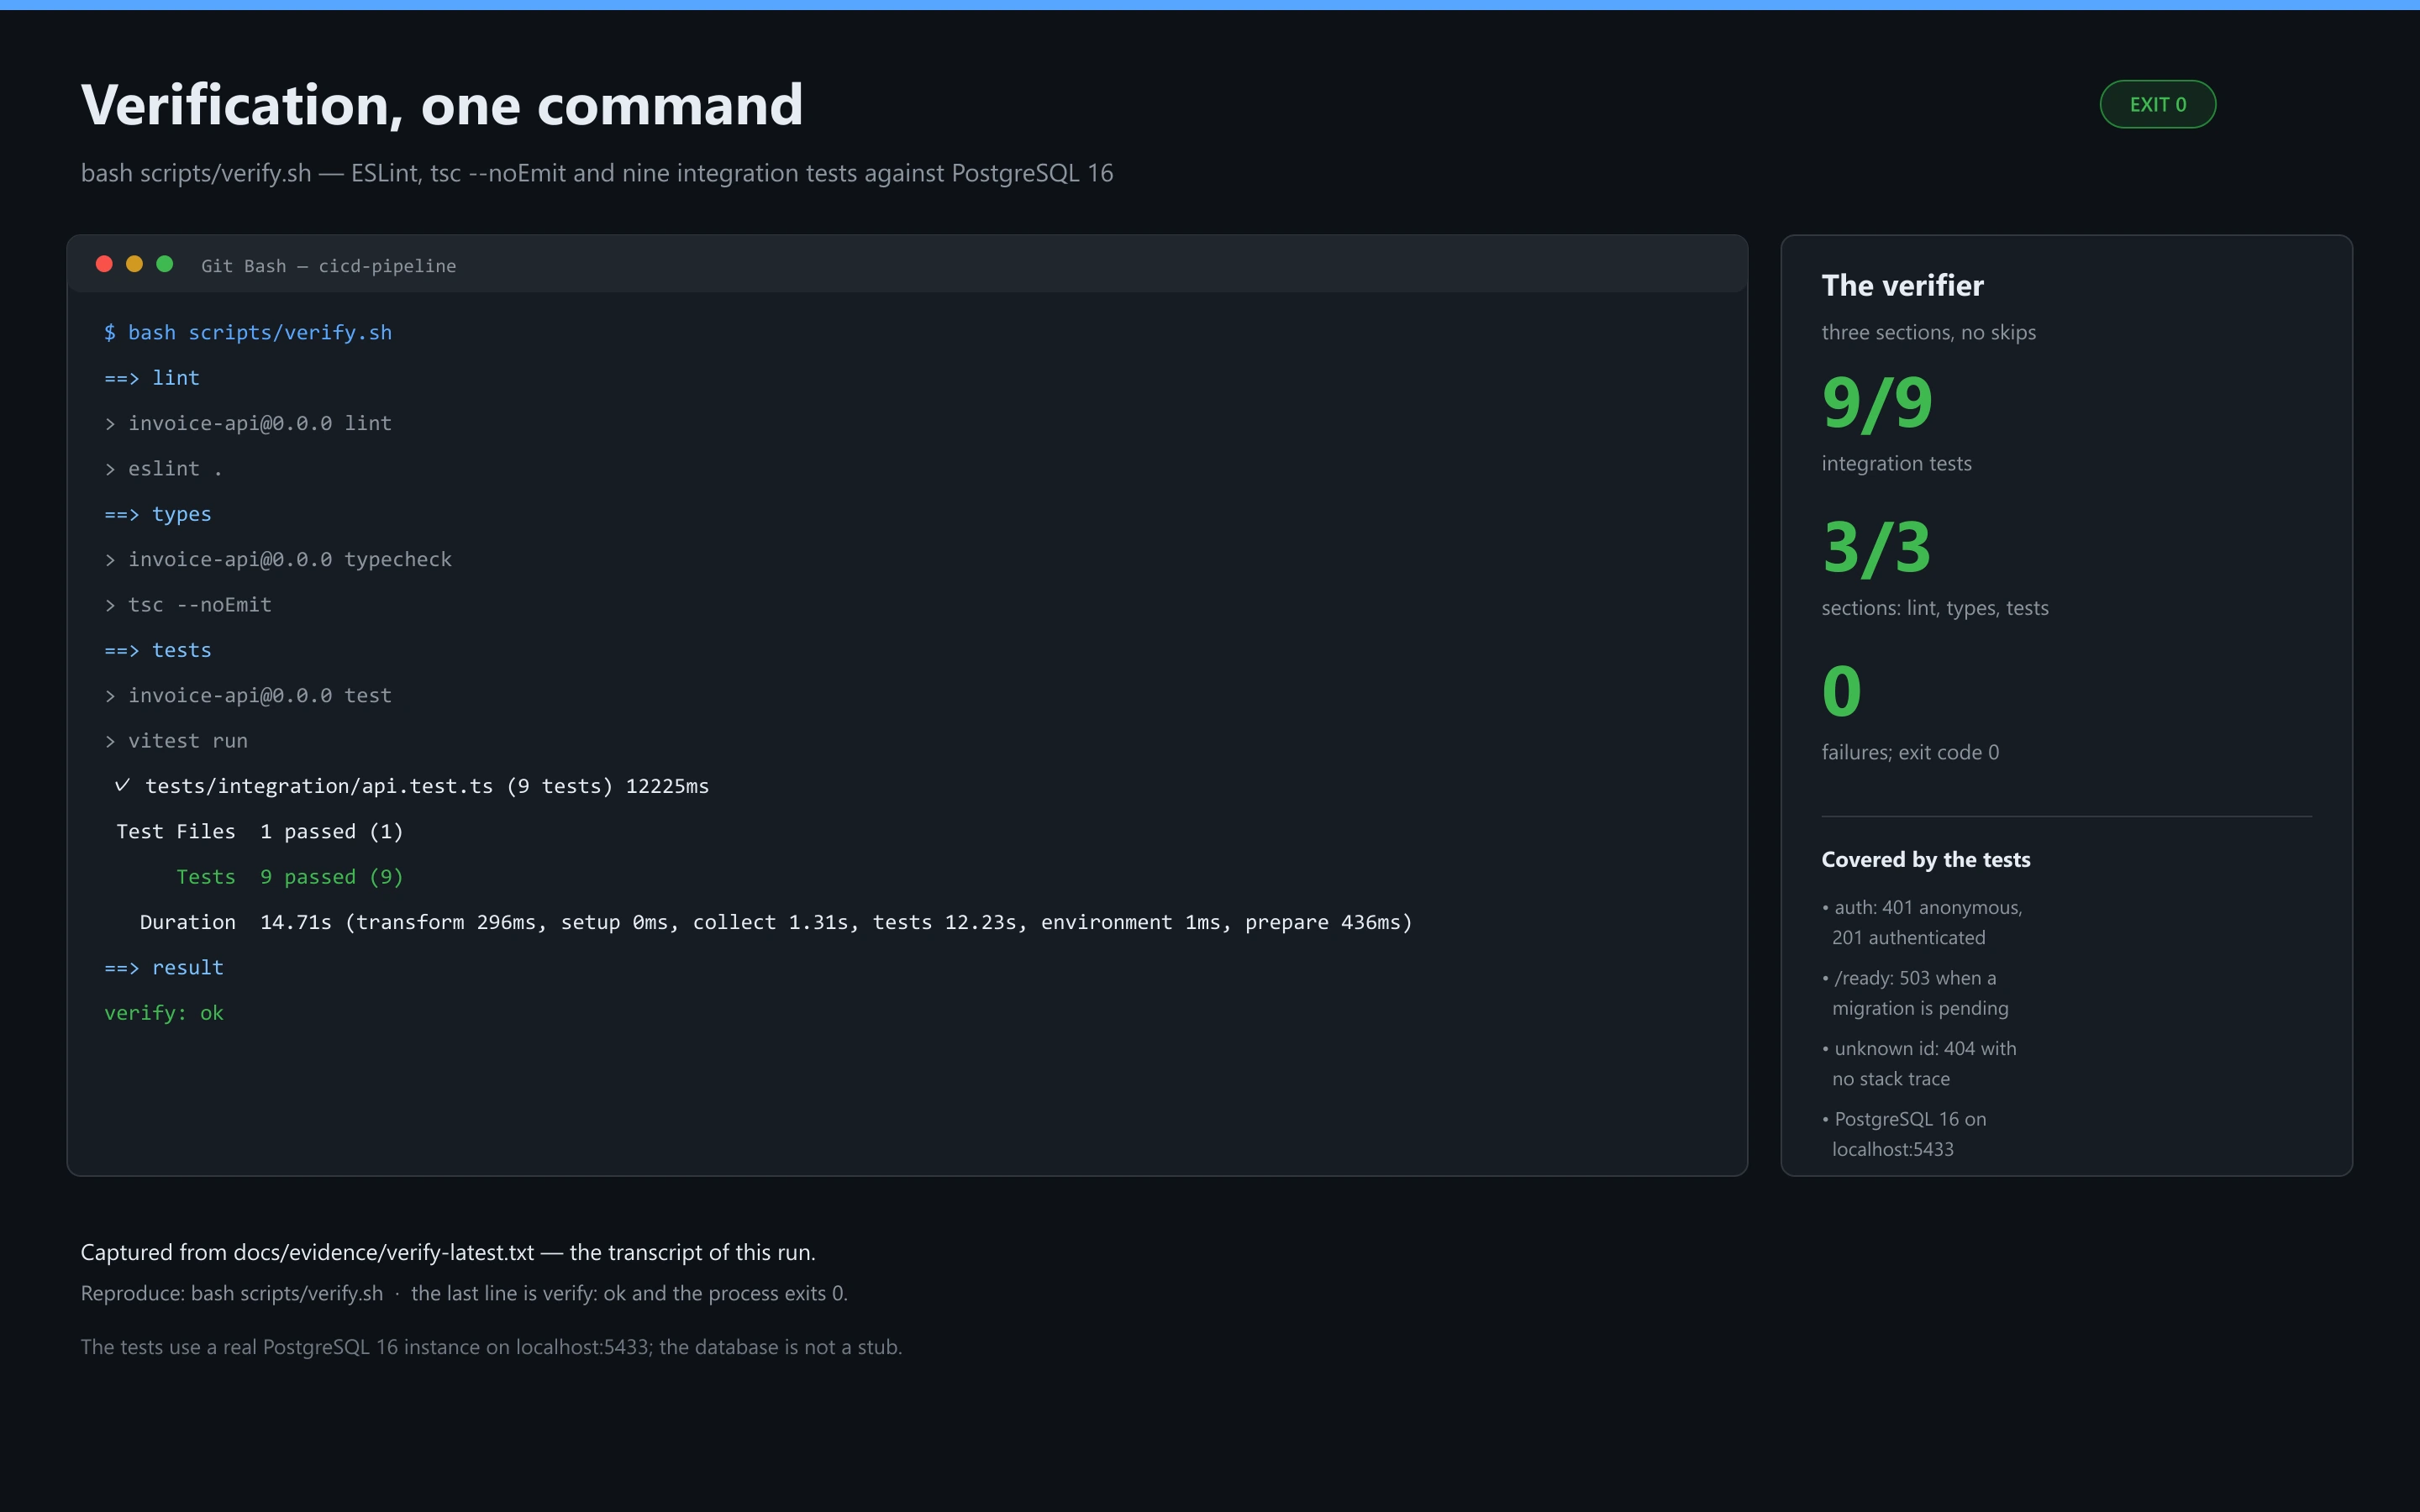Click 'failures; exit code 0' caption
The width and height of the screenshot is (2420, 1512).
[x=1910, y=753]
